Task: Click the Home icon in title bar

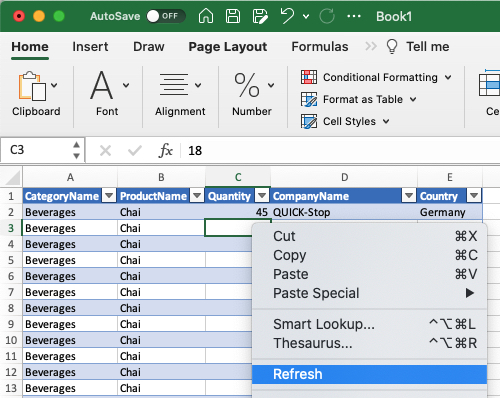Action: click(x=206, y=16)
